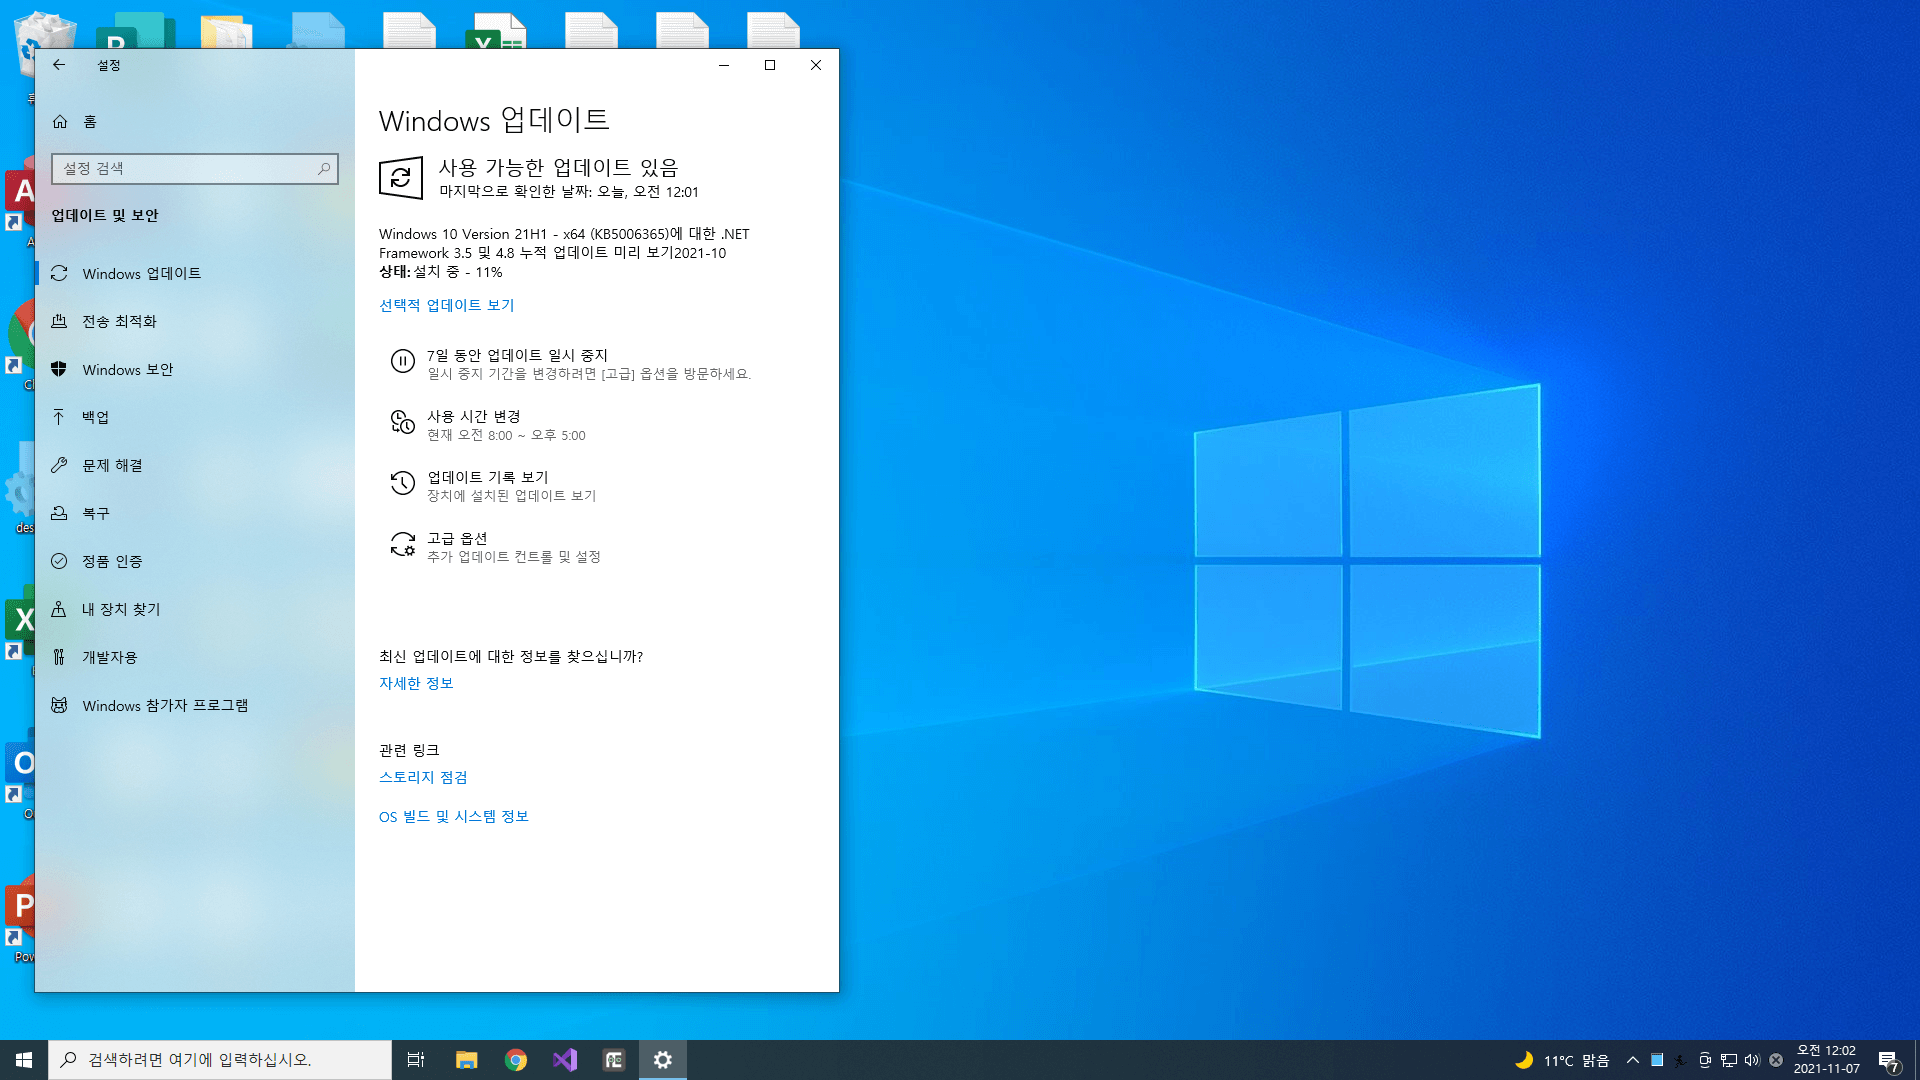Click the volume speaker tray icon

click(1752, 1060)
